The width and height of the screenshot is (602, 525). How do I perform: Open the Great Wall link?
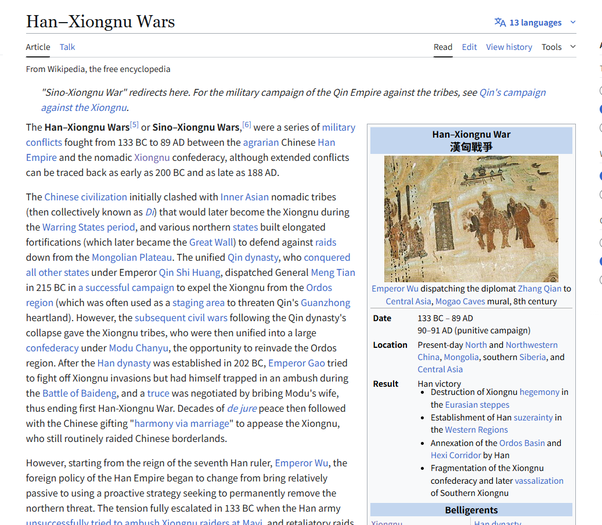click(211, 242)
